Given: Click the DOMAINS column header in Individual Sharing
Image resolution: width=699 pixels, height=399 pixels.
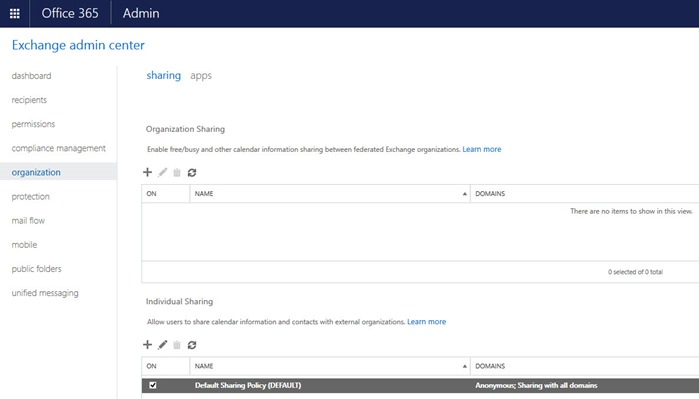Looking at the screenshot, I should [490, 366].
